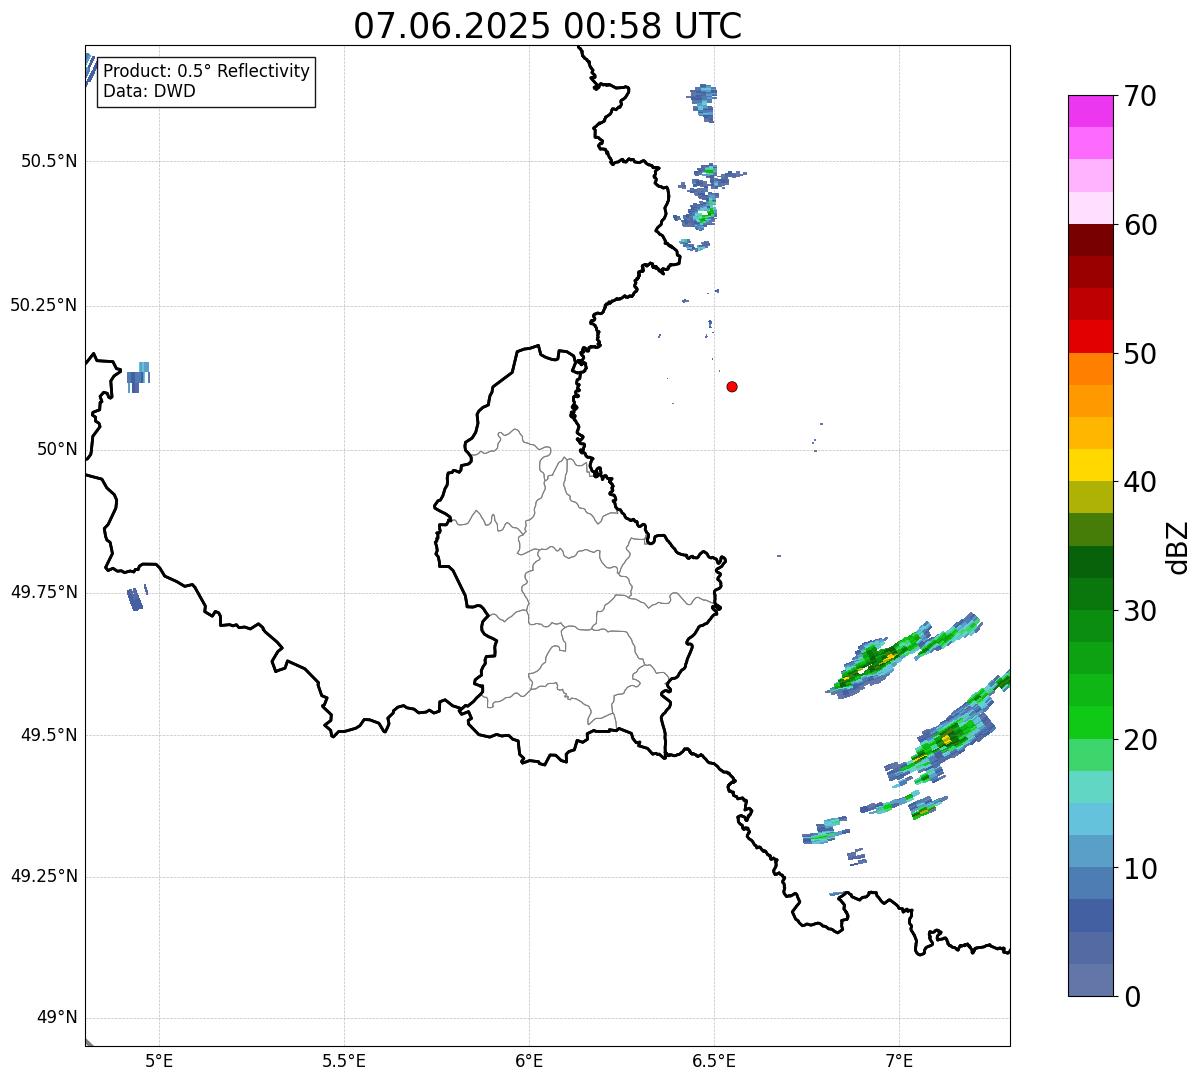Click the colorbar tick label "30"
Screen dimensions: 1202x1081
click(x=1139, y=611)
